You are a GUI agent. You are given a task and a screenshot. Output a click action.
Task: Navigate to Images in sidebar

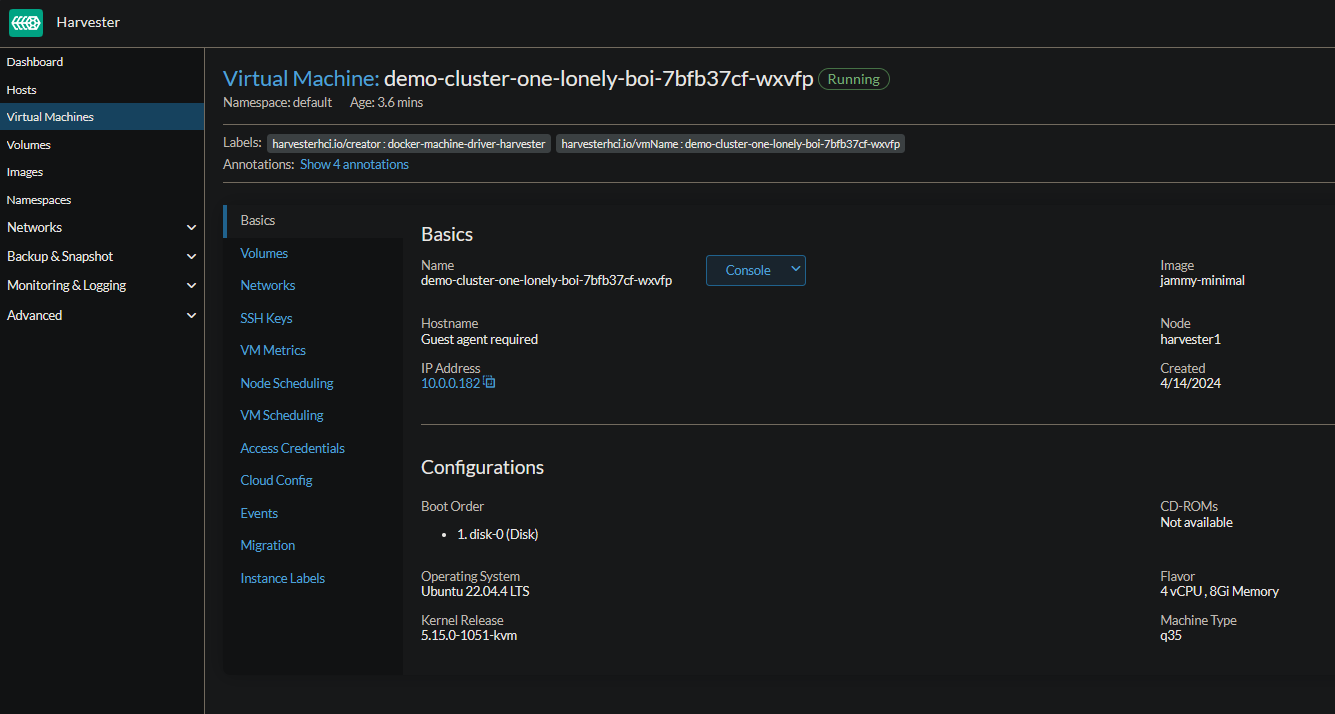point(25,172)
